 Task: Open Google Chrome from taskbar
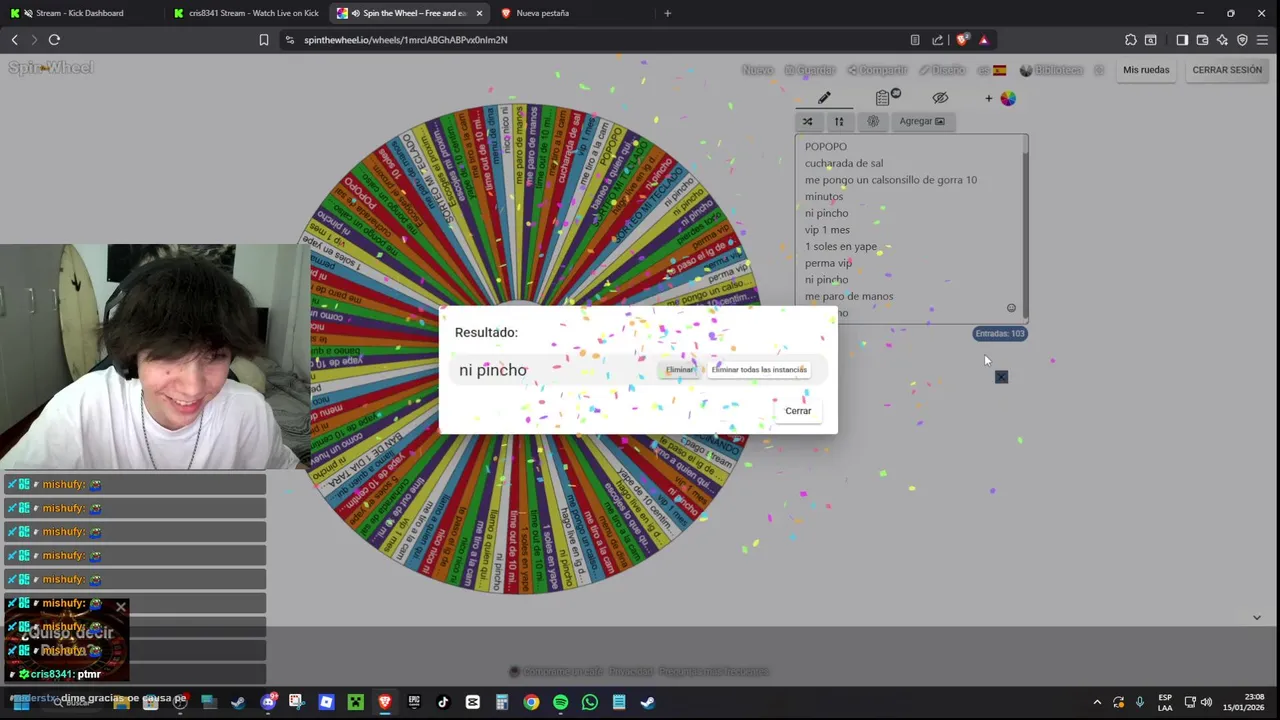click(531, 702)
